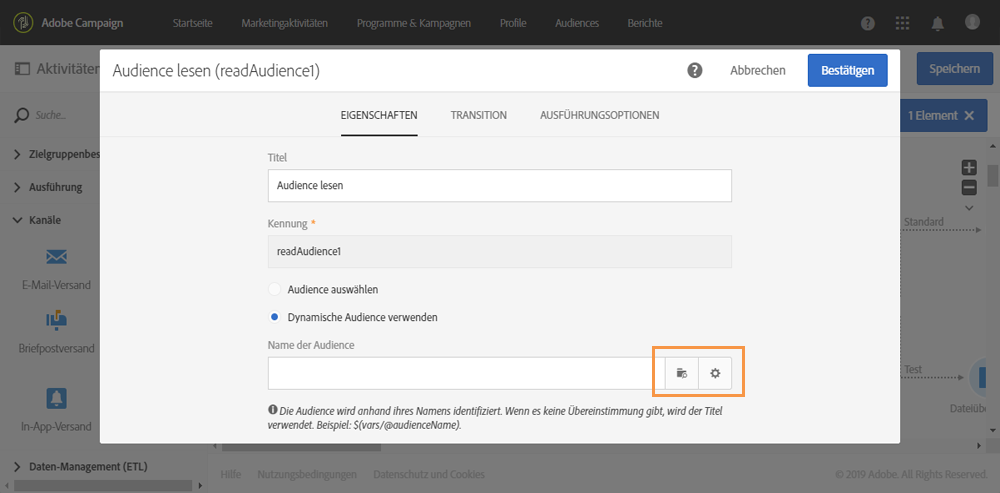Screen dimensions: 1000x493
Task: Select 'Dynamische Audience verwenden' radio option
Action: 275,317
